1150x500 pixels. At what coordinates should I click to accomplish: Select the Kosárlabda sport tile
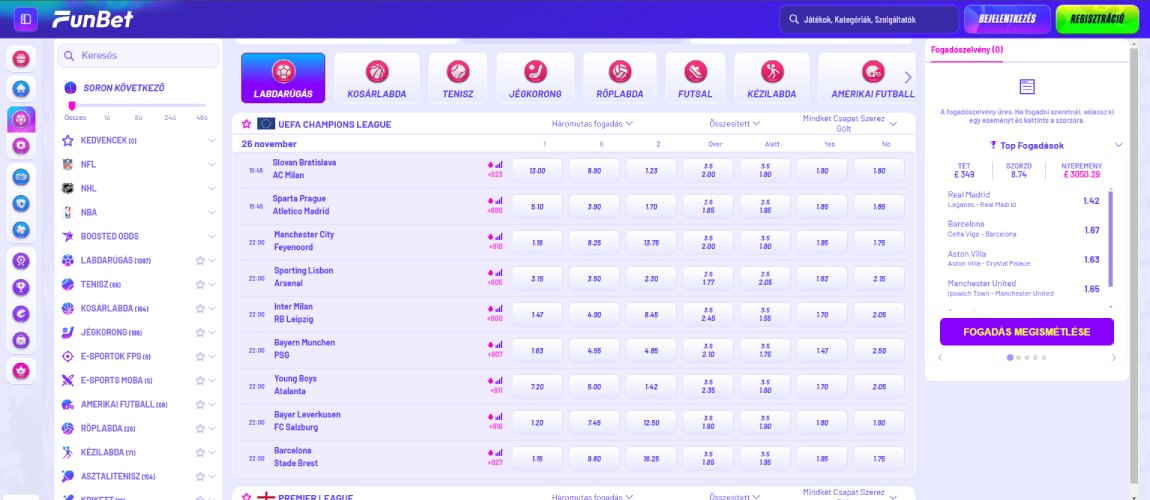(377, 78)
